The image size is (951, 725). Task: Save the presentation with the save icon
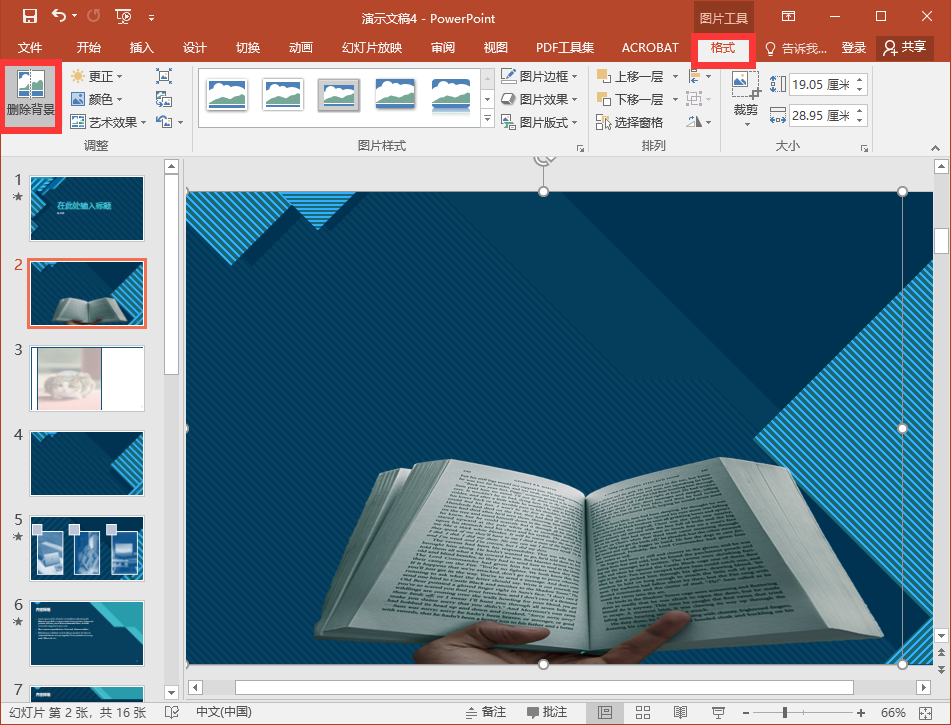click(29, 17)
